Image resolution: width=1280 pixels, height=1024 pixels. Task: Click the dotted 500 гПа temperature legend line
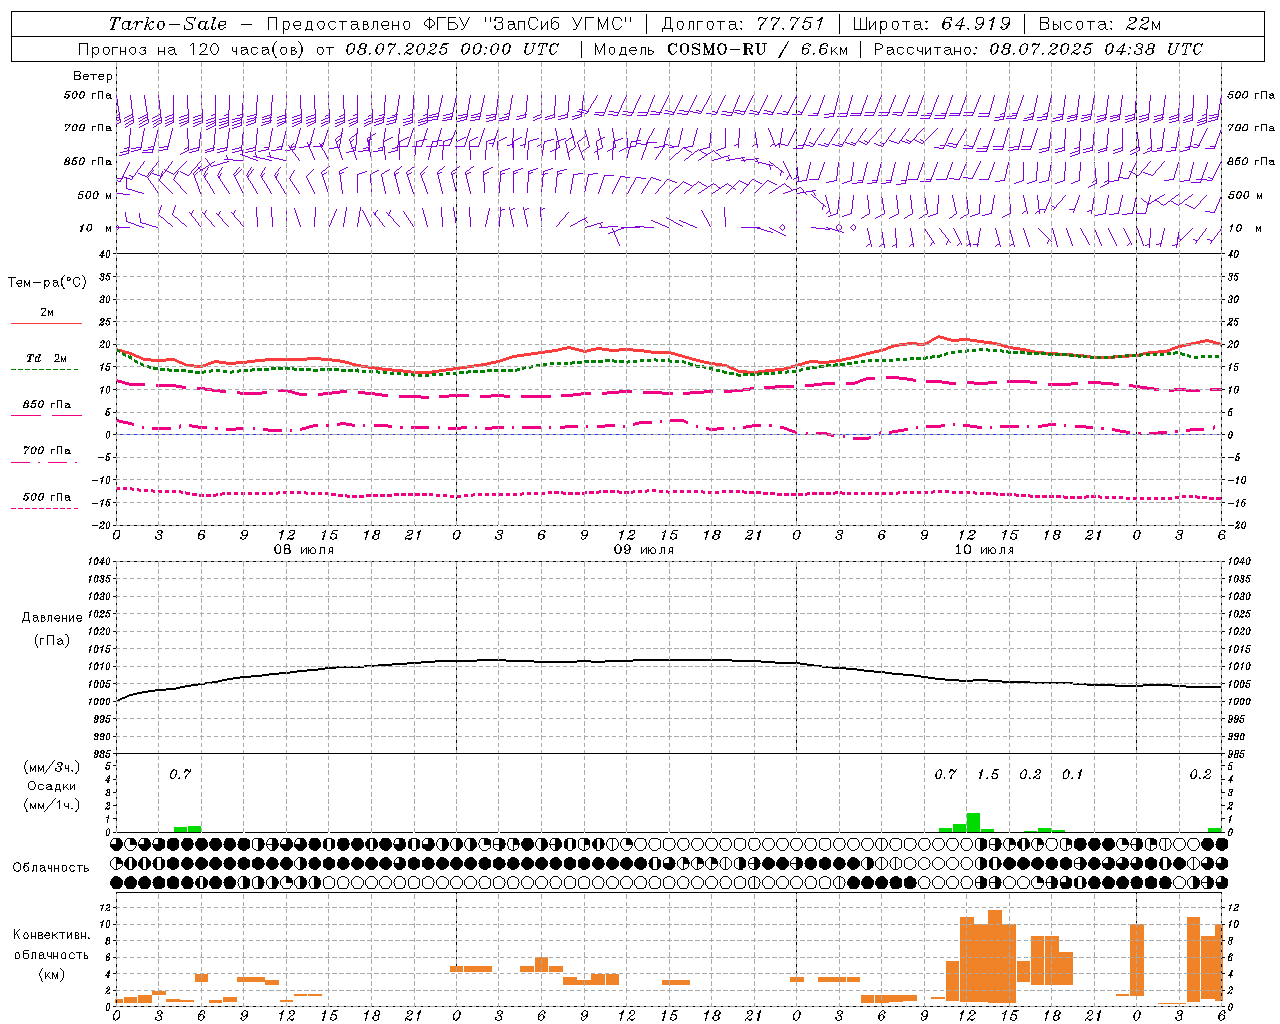click(x=44, y=508)
